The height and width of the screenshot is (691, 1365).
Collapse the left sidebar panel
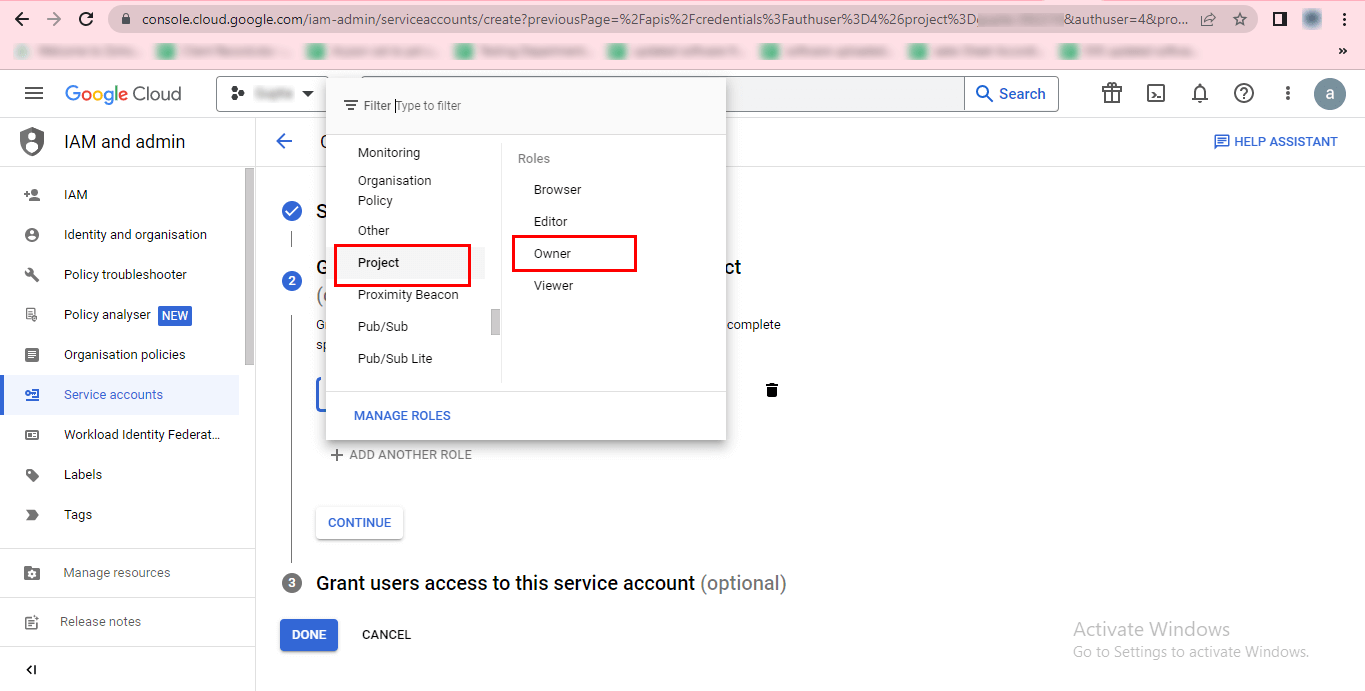[31, 670]
